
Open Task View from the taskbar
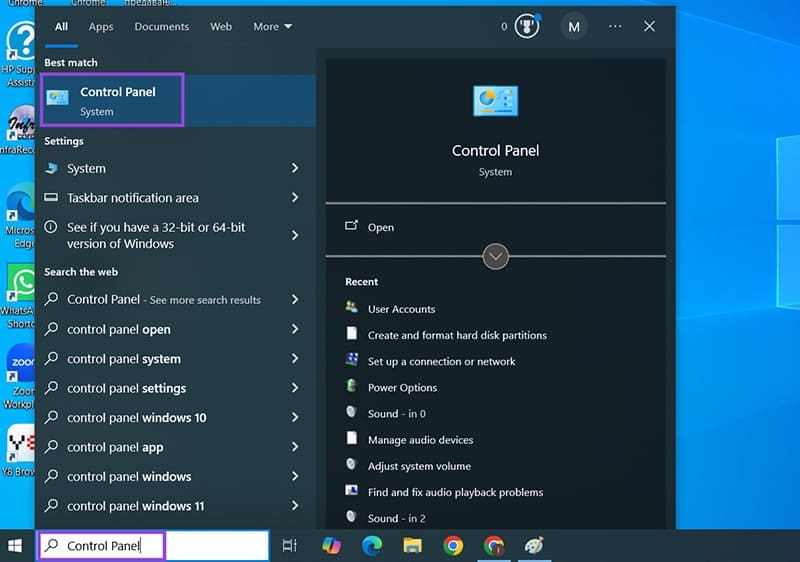coord(290,545)
